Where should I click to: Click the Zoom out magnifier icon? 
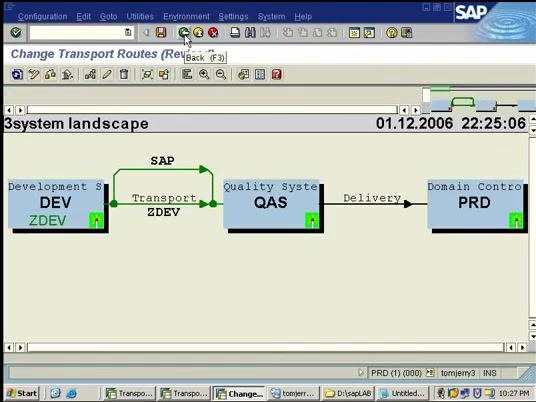(x=221, y=74)
